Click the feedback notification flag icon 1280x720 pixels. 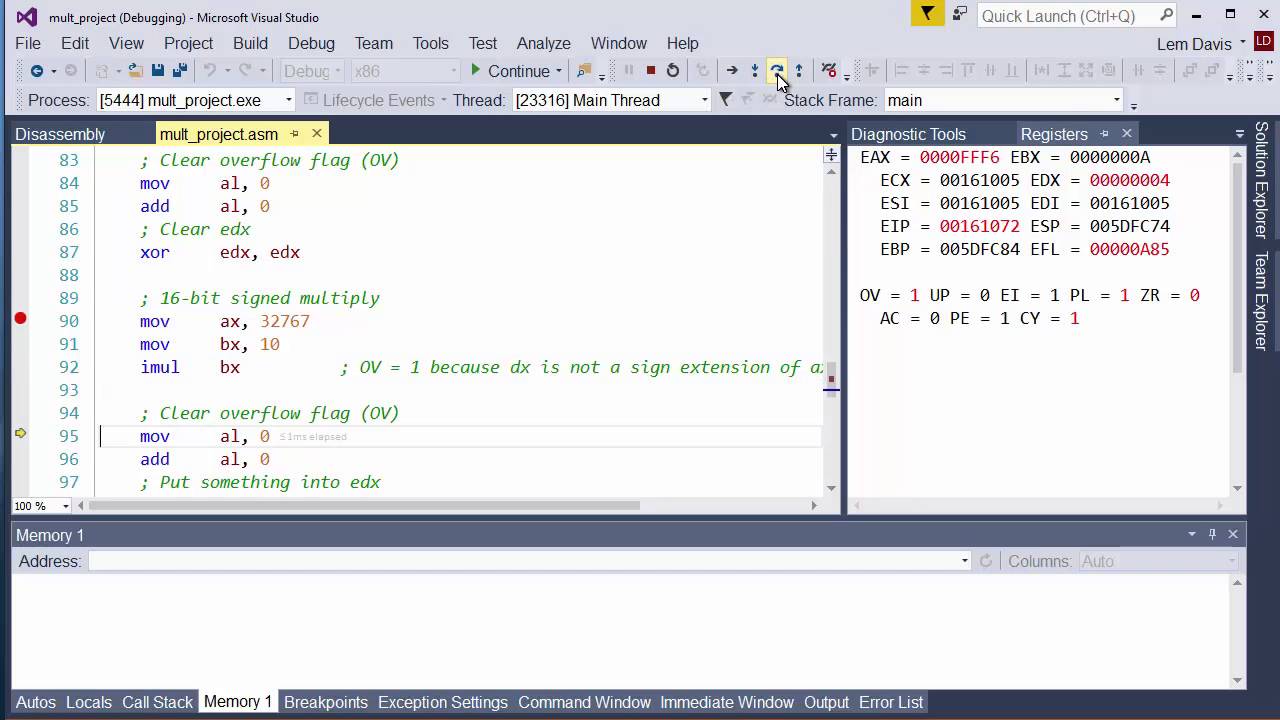point(928,14)
